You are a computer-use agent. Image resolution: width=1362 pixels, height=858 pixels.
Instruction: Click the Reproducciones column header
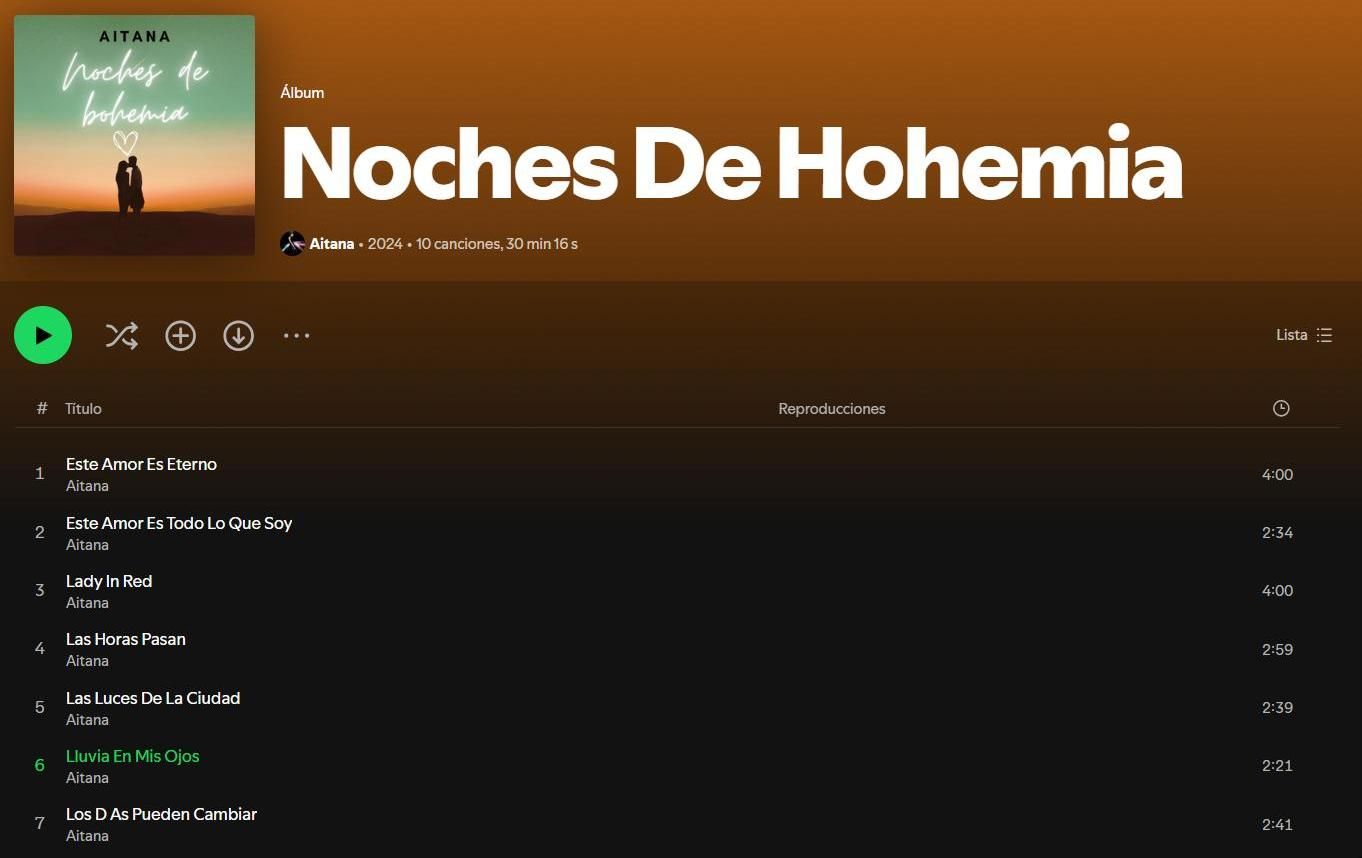(x=832, y=408)
